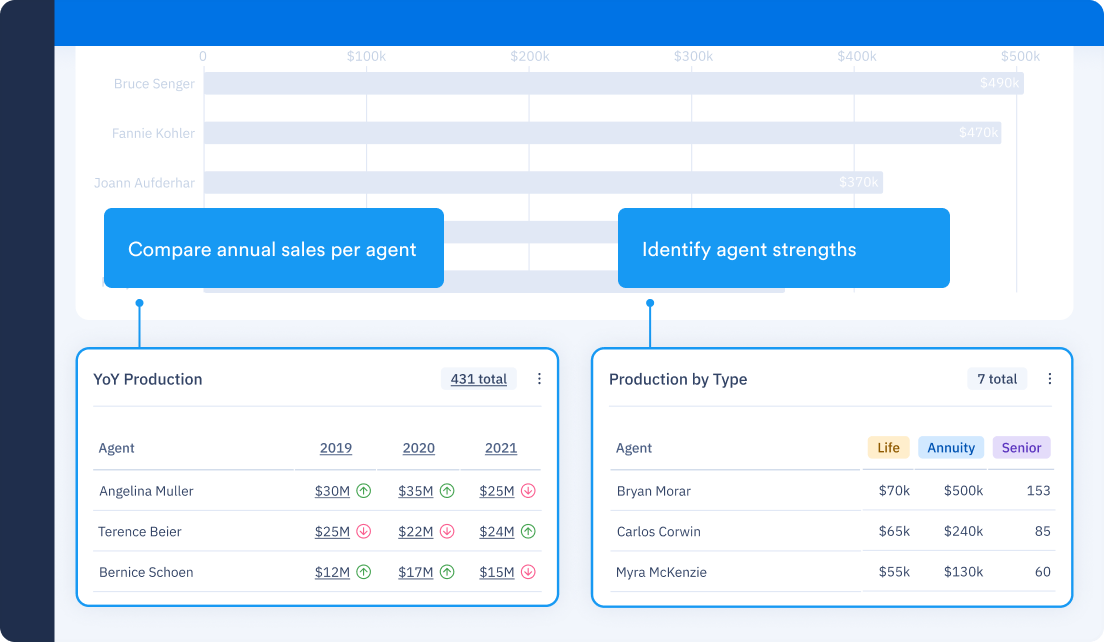Click the 431 total badge
1104x642 pixels.
pos(477,379)
